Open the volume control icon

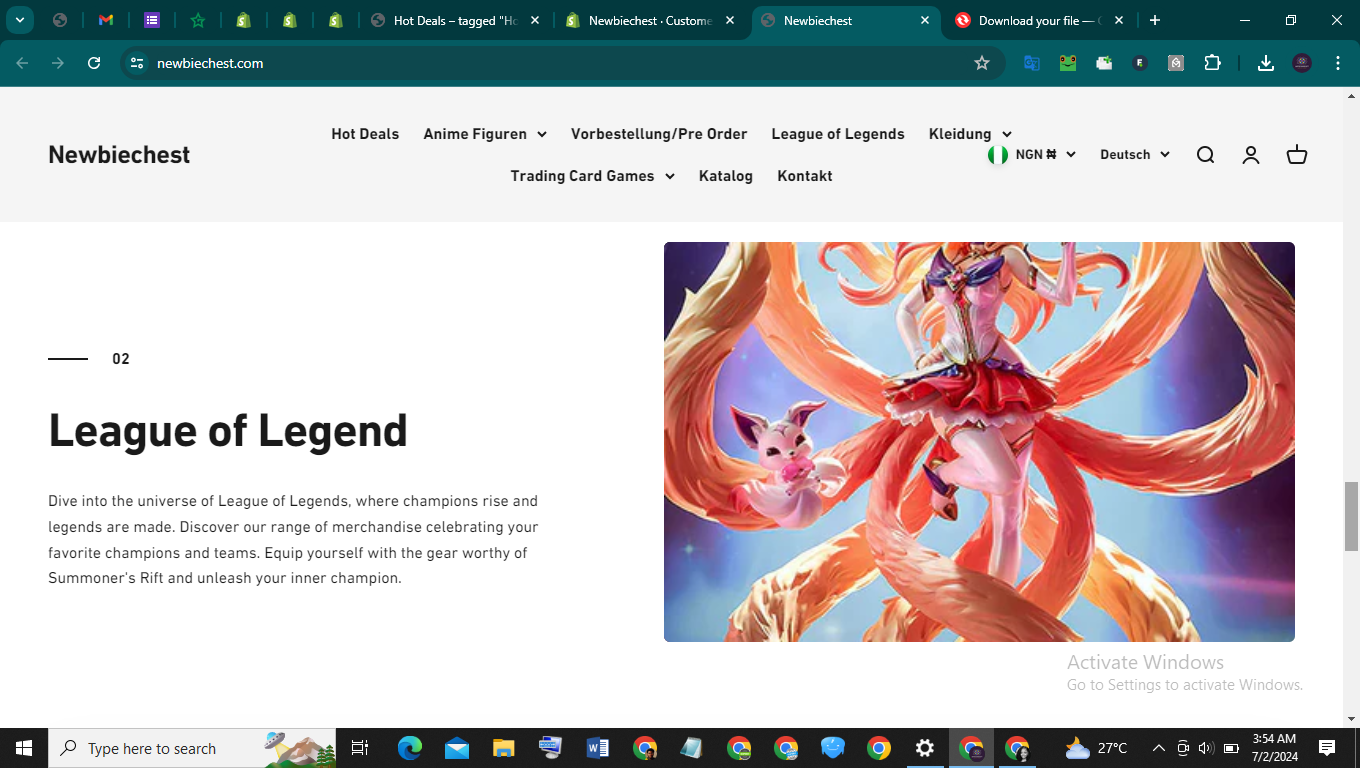point(1204,748)
